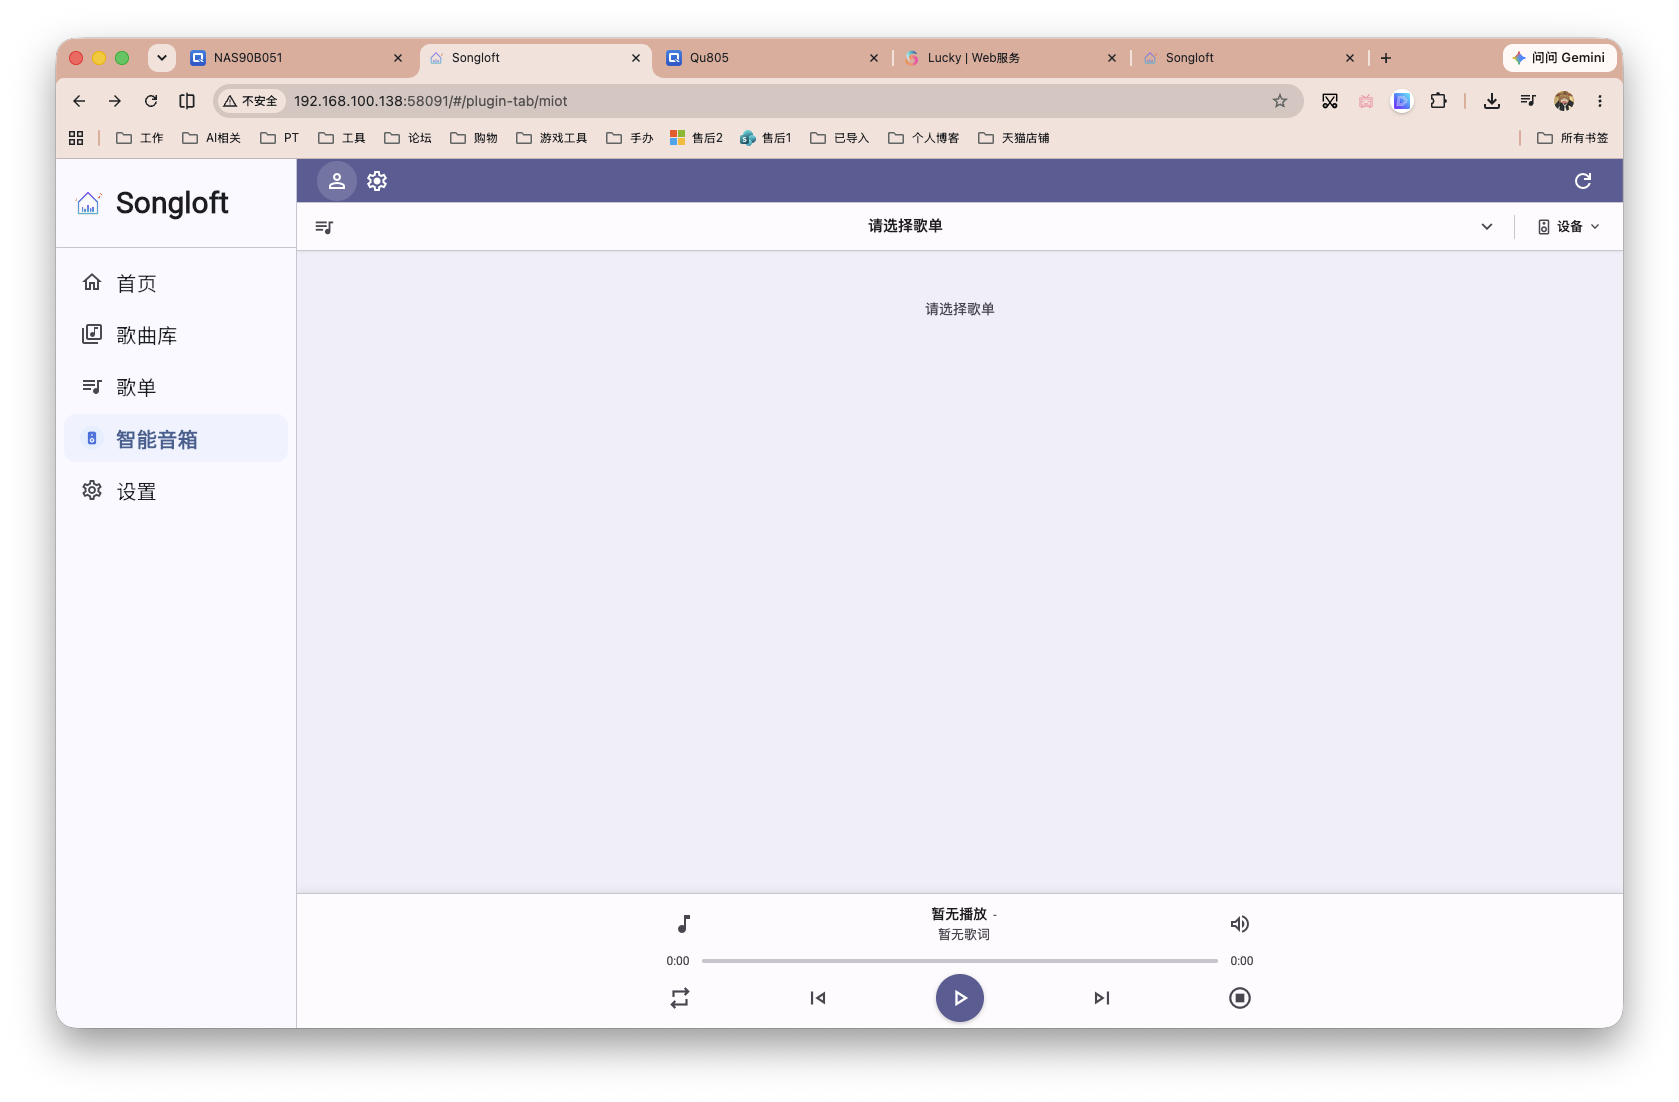Screen dimensions: 1679x1102
Task: Click the playback progress slider
Action: [x=960, y=961]
